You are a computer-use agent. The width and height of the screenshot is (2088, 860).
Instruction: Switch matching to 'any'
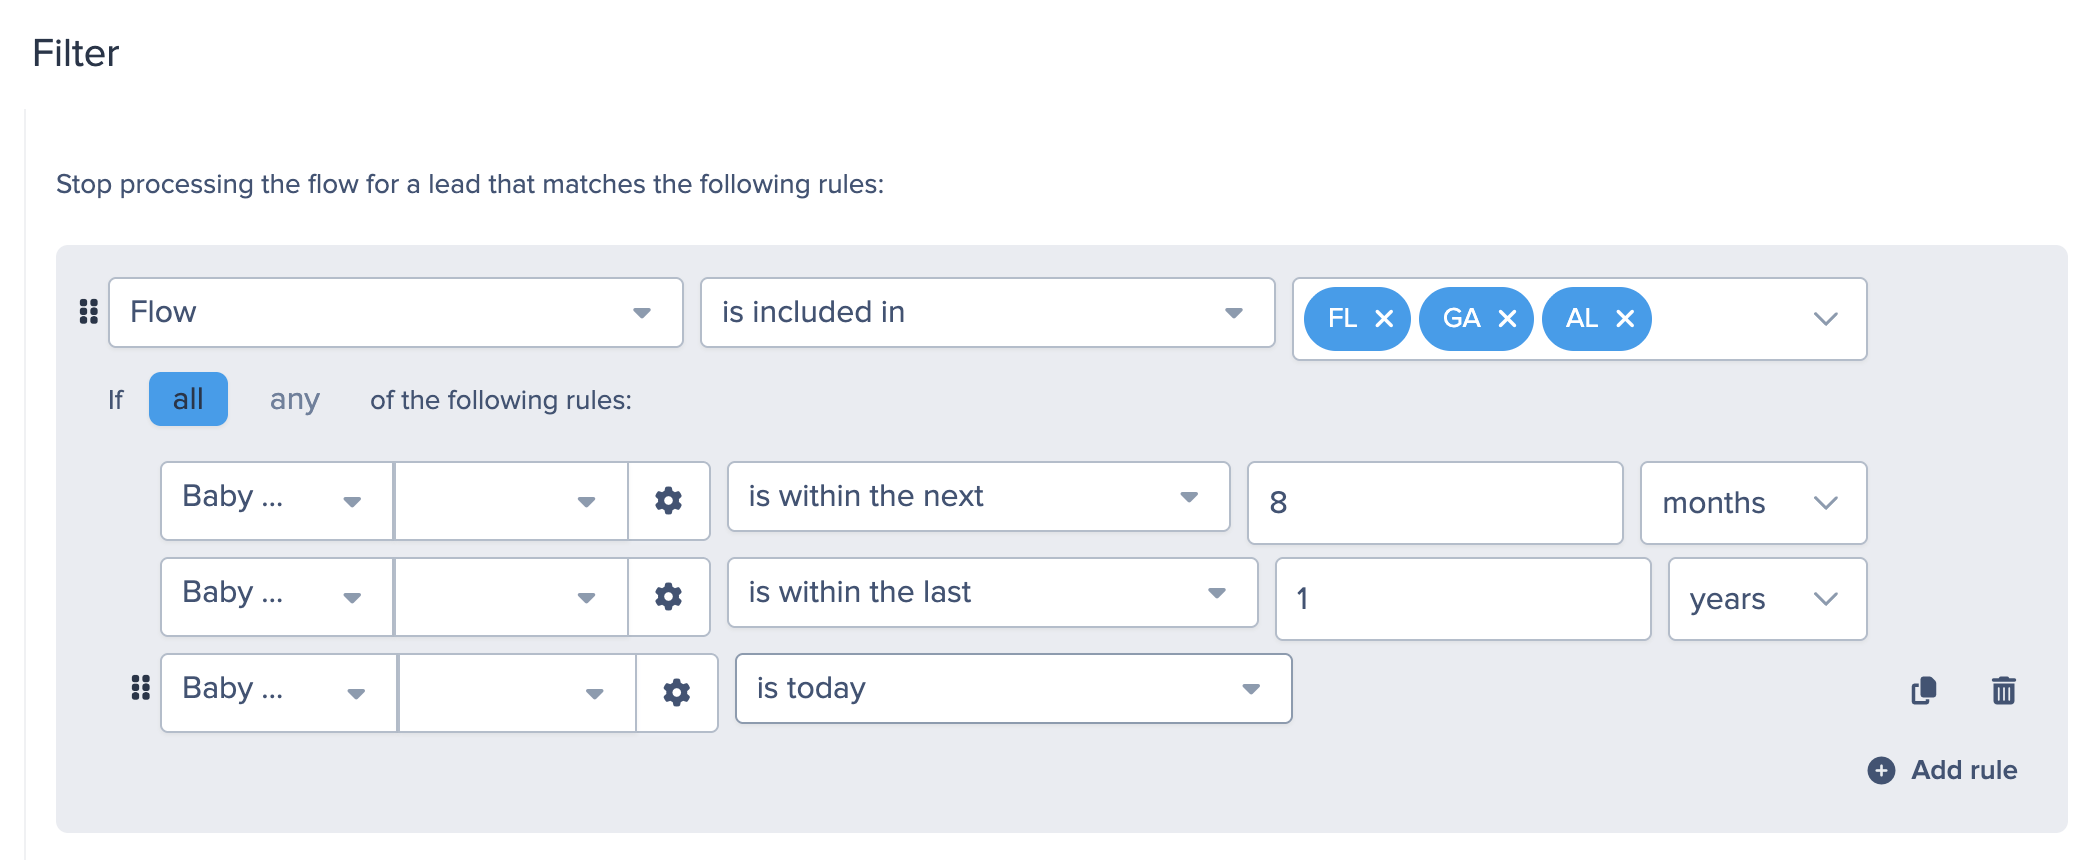(x=295, y=399)
